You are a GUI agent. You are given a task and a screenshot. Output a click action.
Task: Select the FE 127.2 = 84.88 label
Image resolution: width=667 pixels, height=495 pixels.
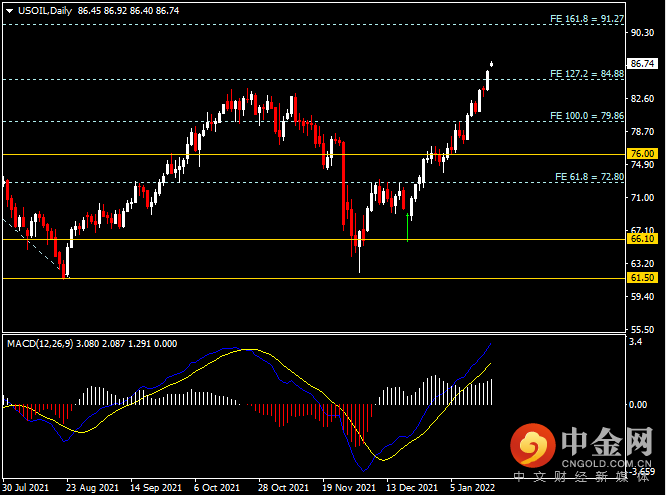pos(587,74)
